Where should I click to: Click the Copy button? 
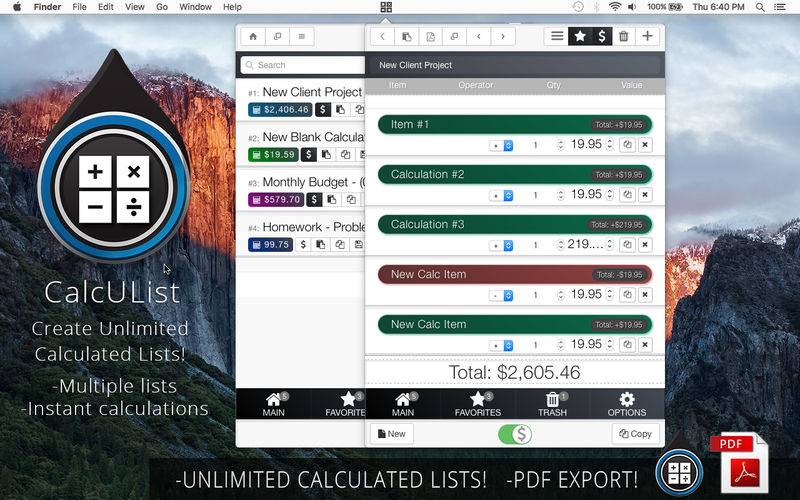pos(635,434)
